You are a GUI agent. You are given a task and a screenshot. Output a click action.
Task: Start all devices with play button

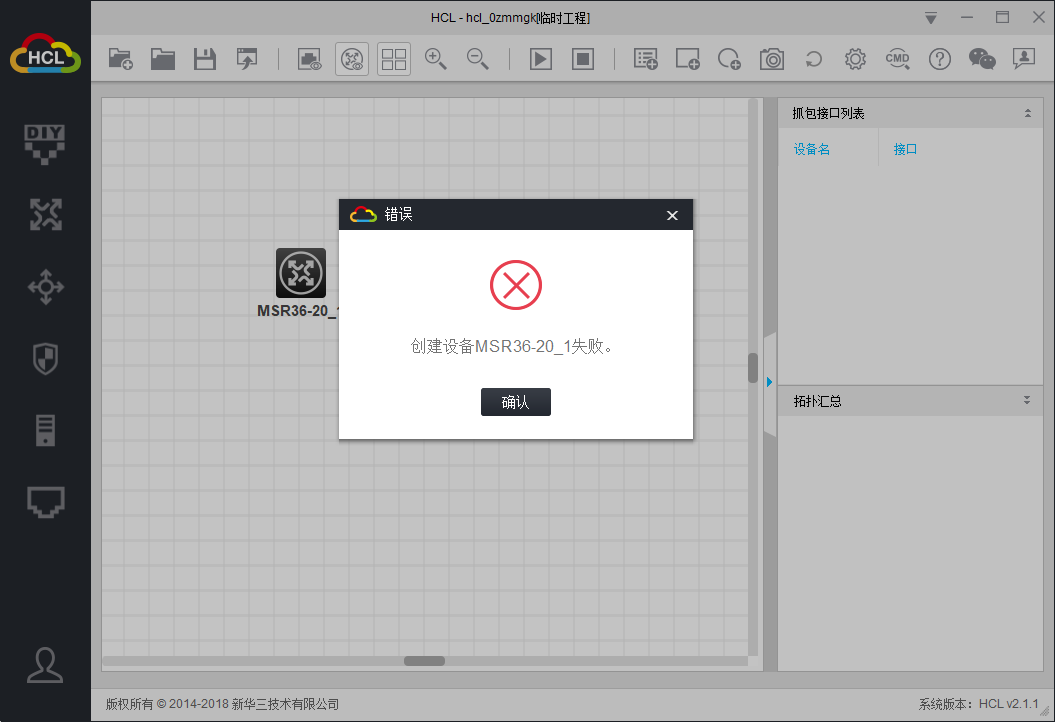coord(540,59)
